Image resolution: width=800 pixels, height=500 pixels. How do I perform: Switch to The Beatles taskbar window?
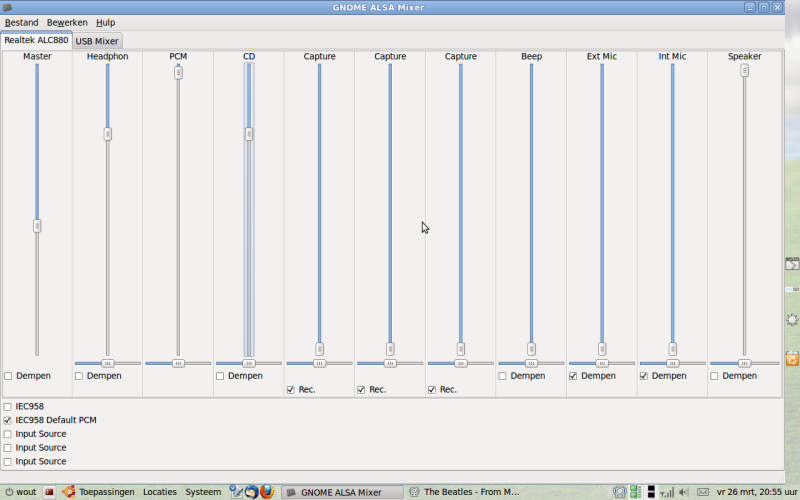470,492
